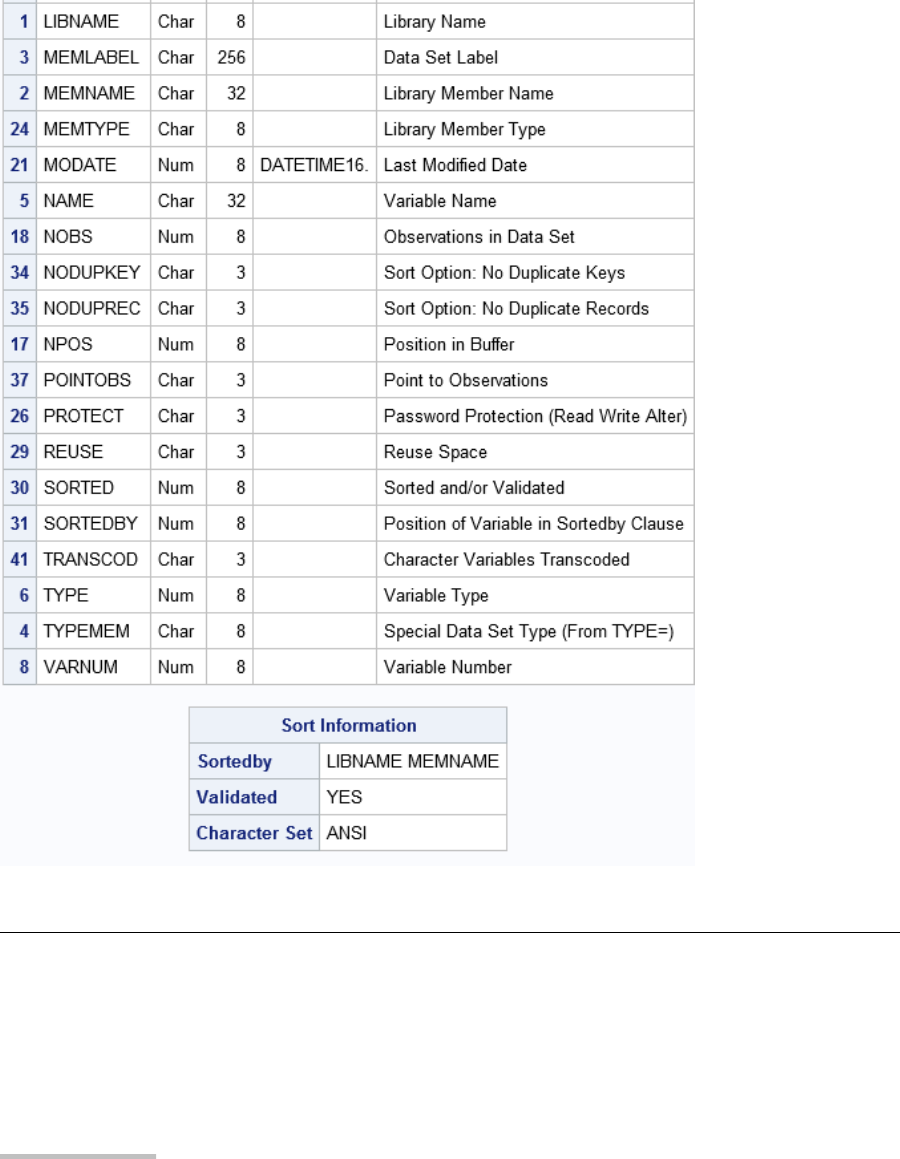Click the LIBNAME variable cell

tap(78, 21)
